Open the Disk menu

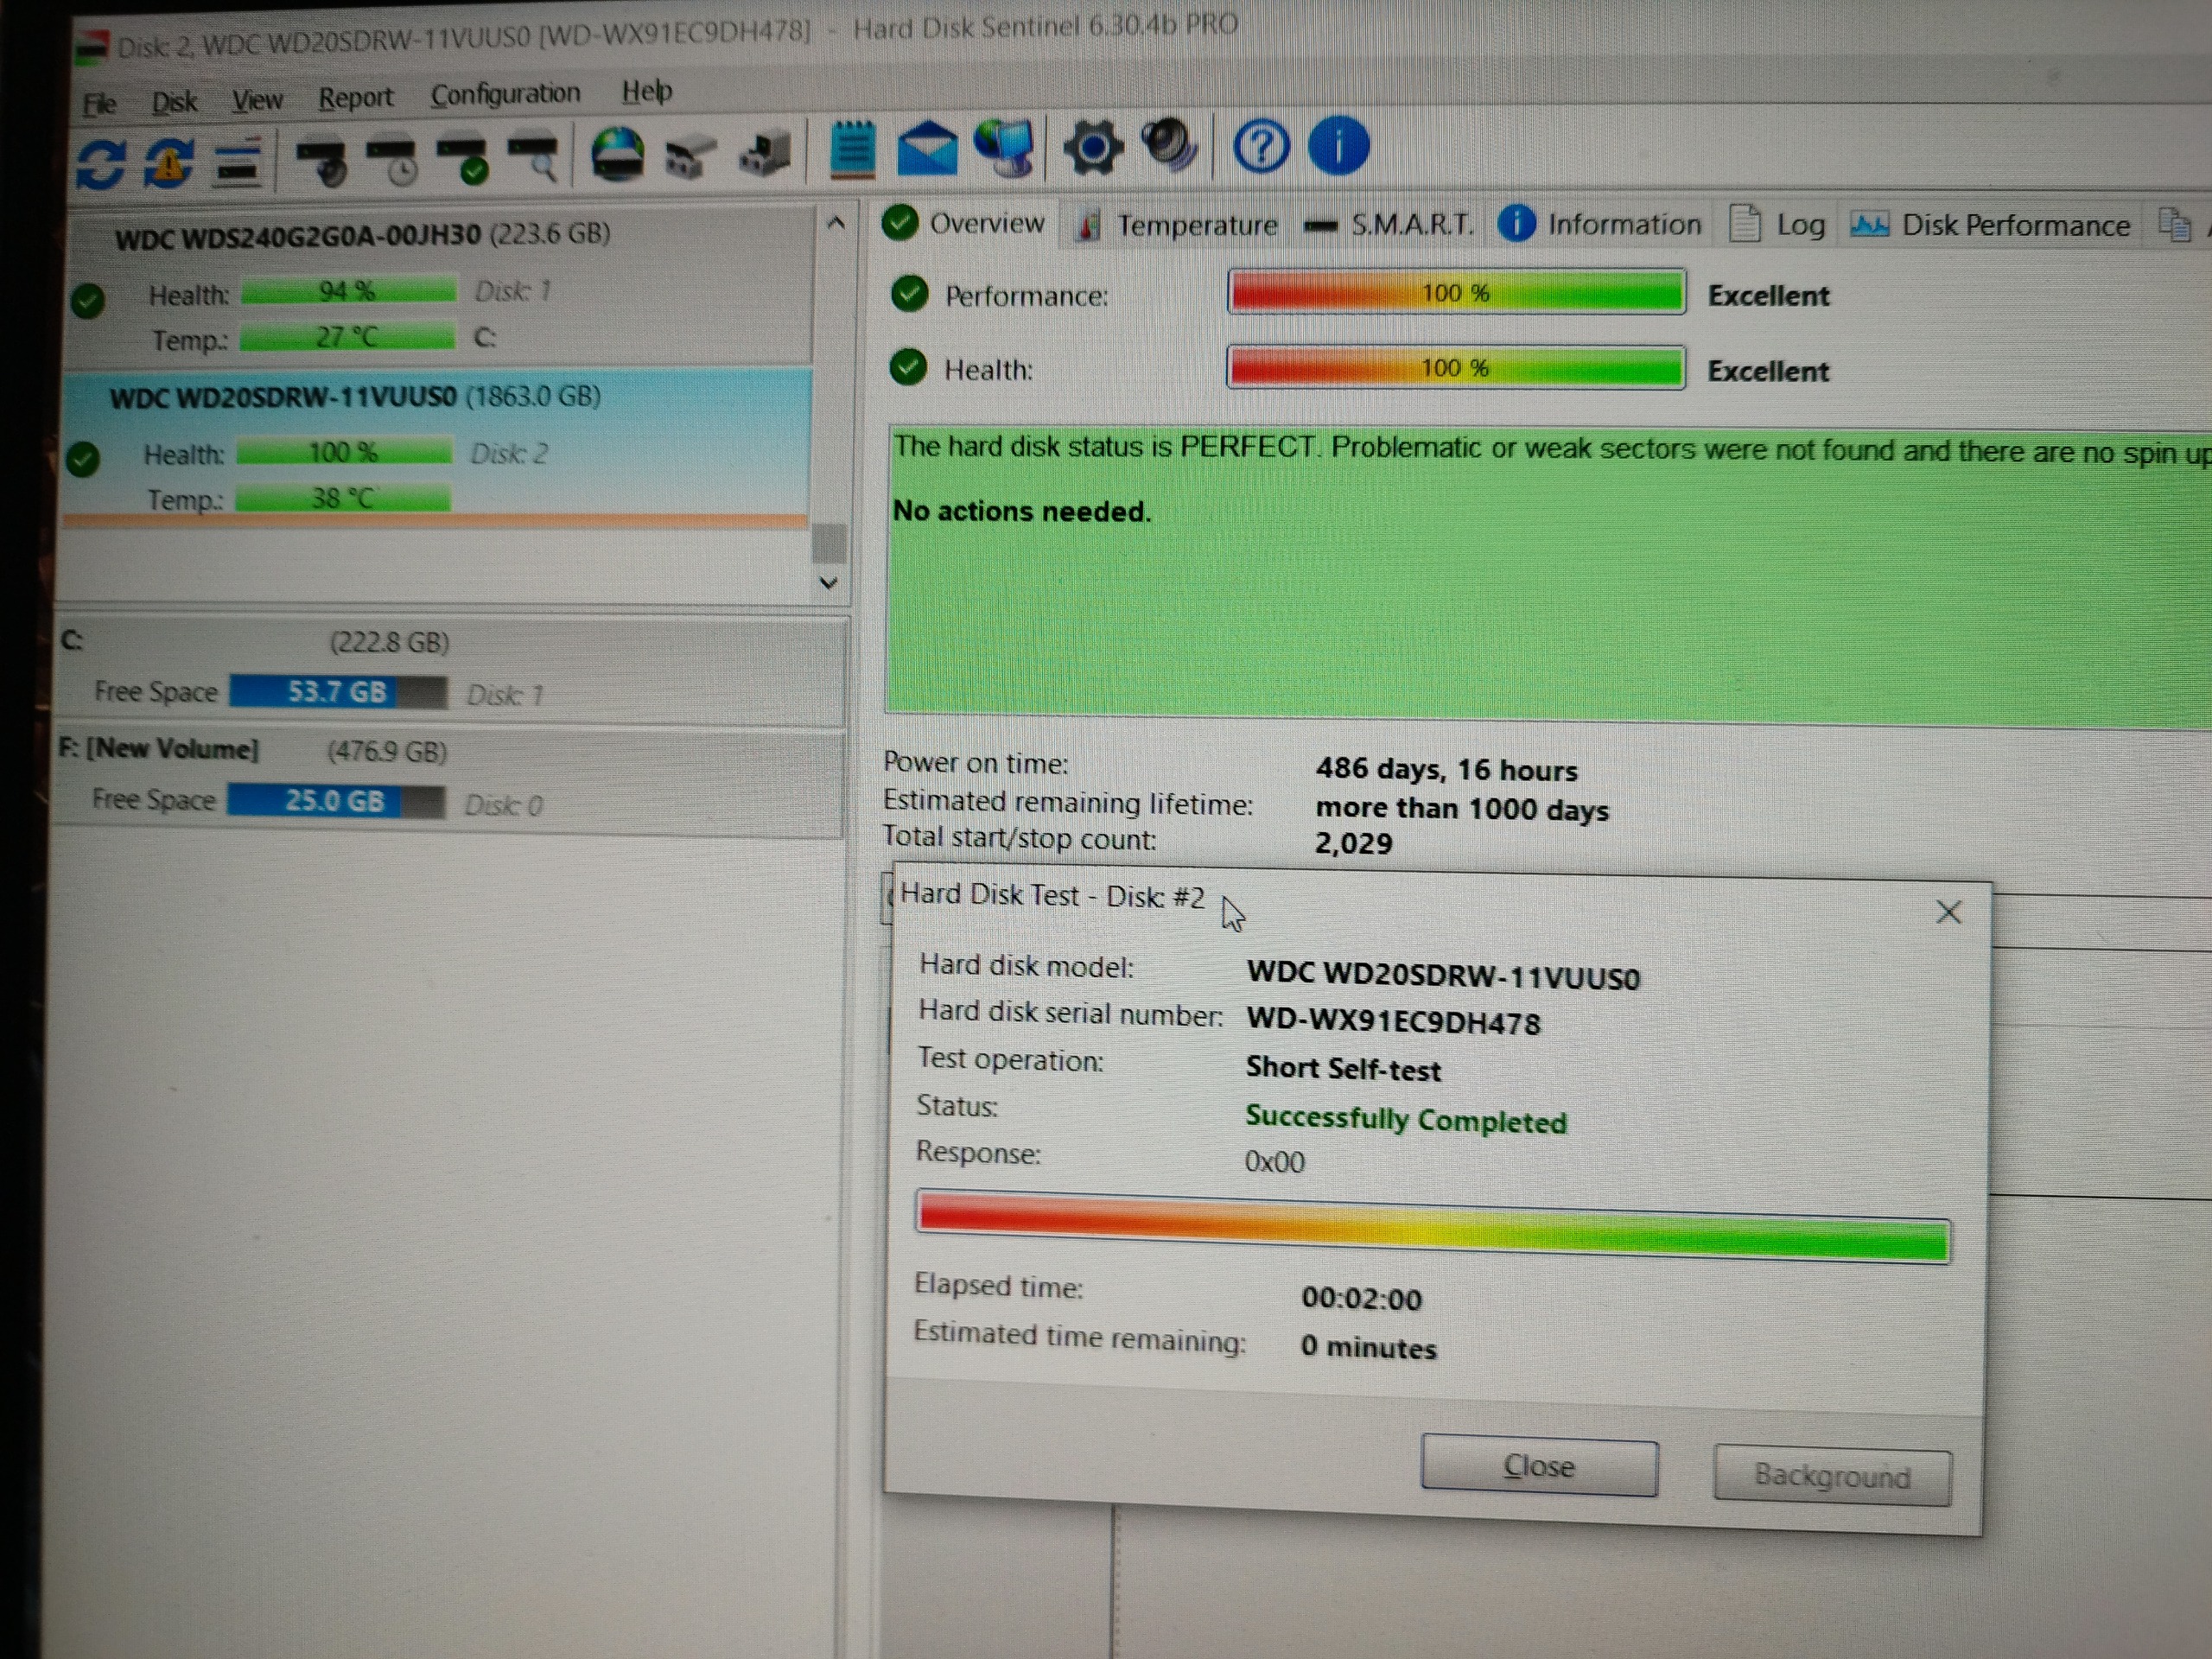click(x=175, y=102)
